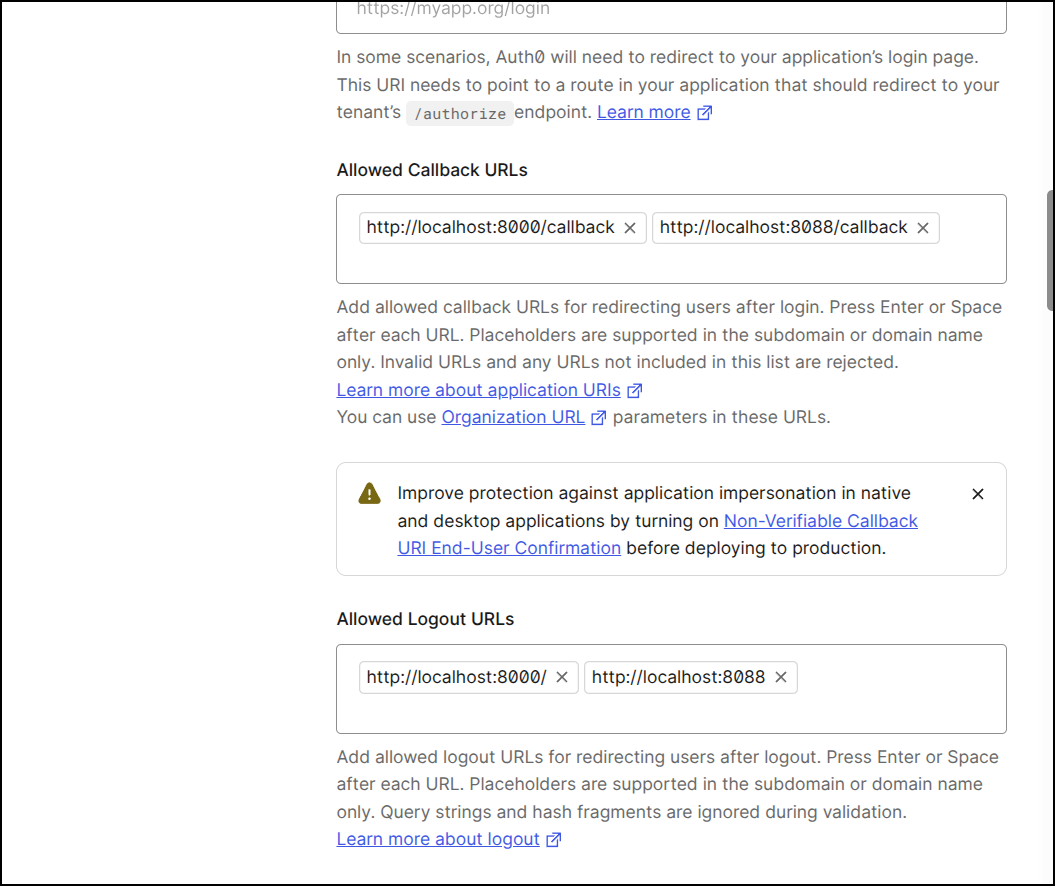1055x886 pixels.
Task: Focus the Allowed Logout URLs input box
Action: pos(671,689)
